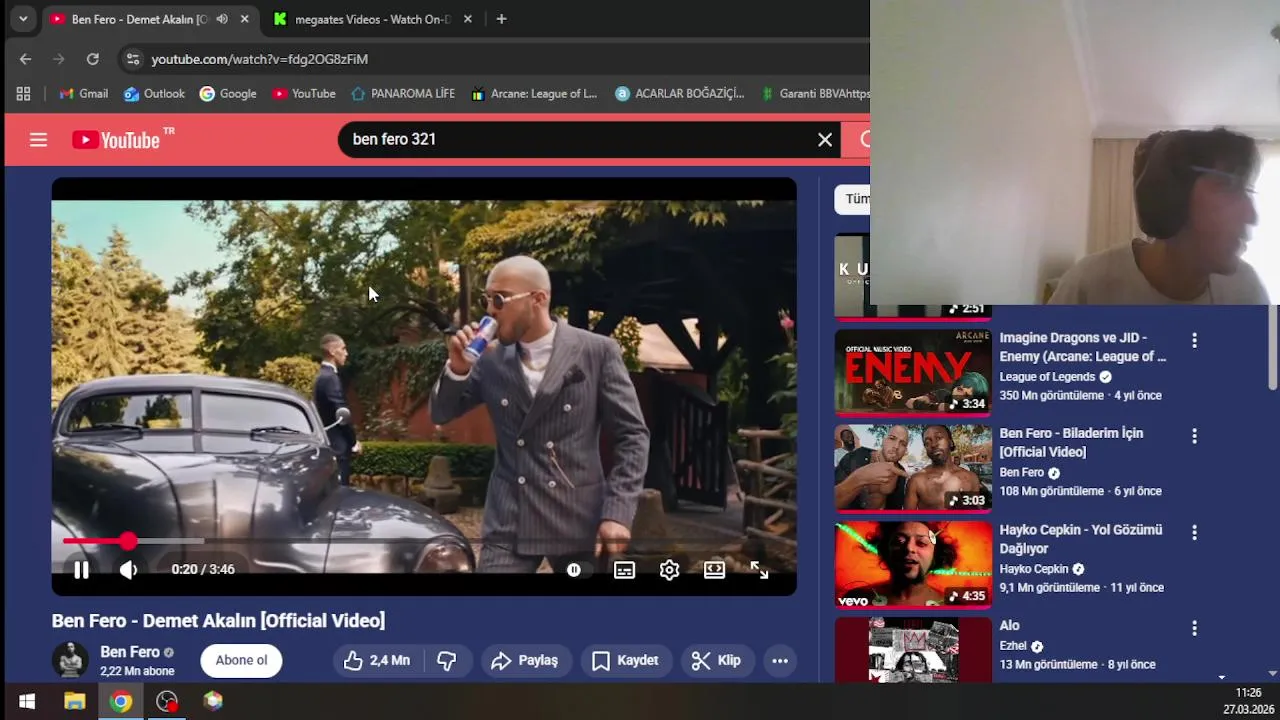This screenshot has height=720, width=1280.
Task: Open the Gmail bookmark
Action: point(83,93)
